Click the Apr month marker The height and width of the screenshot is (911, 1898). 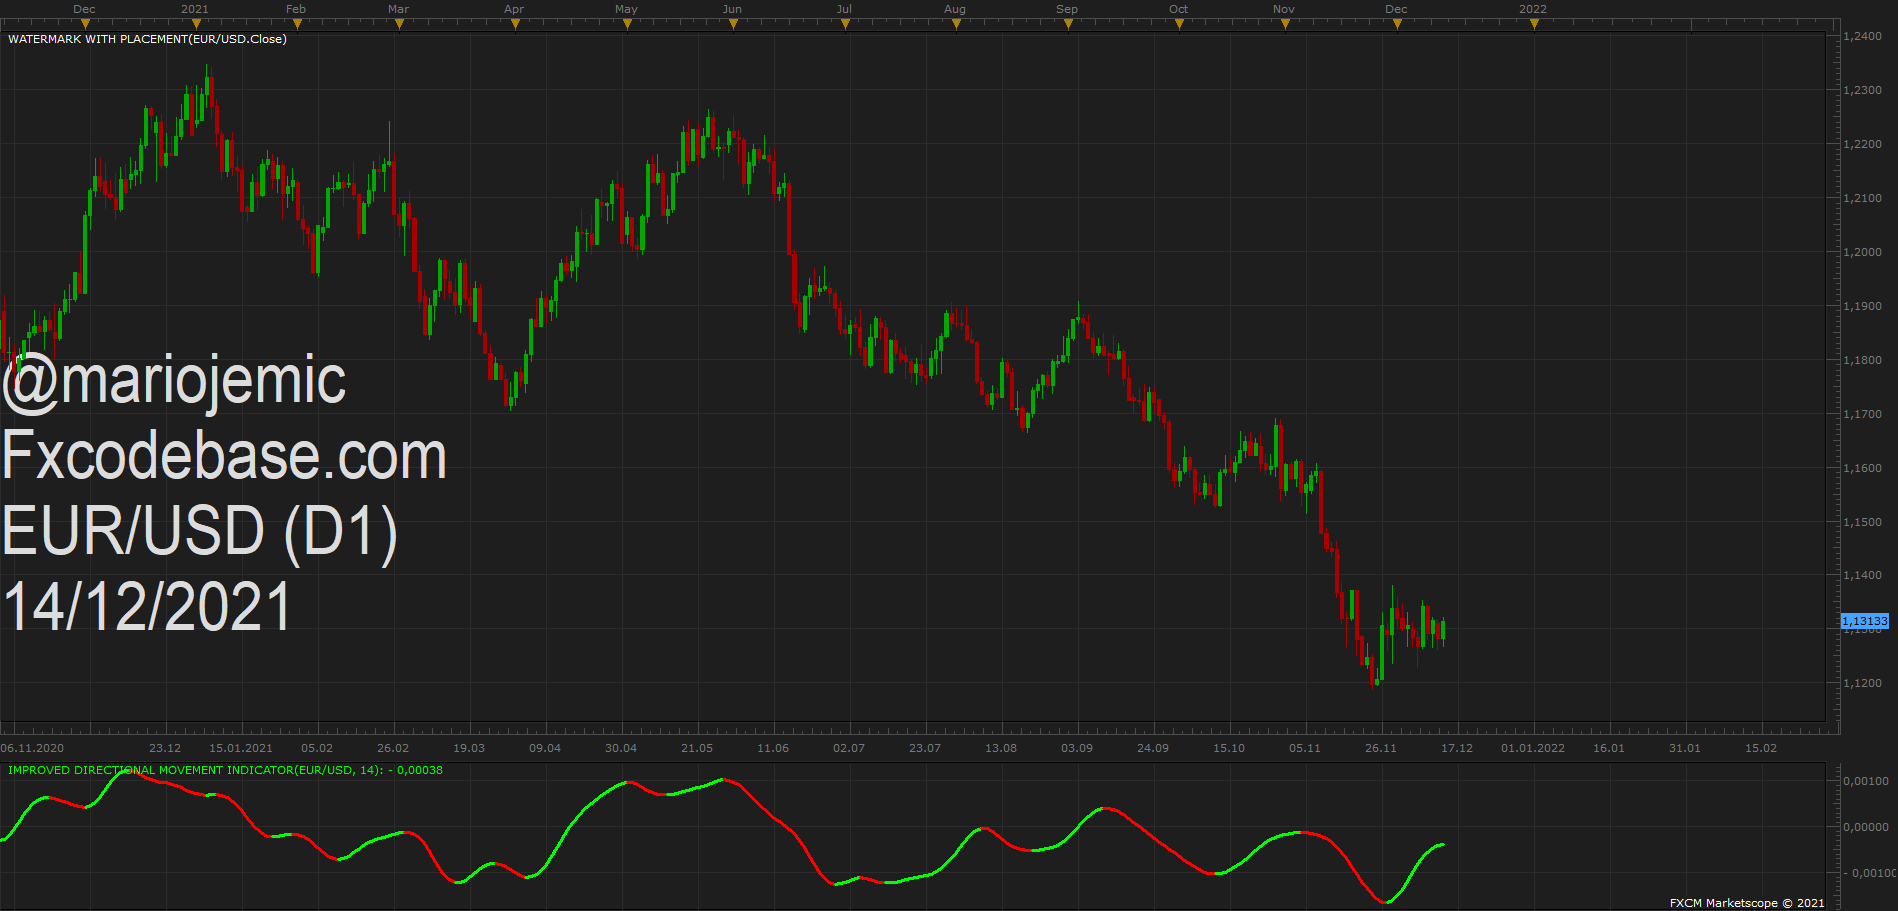click(x=515, y=24)
